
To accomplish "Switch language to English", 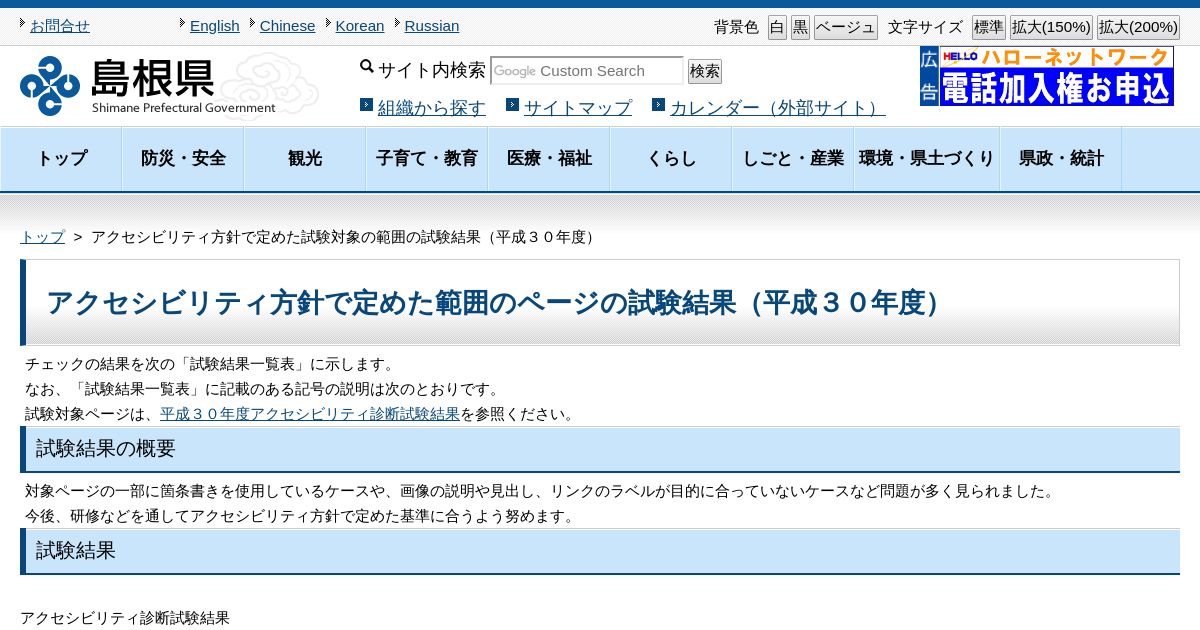I will click(214, 26).
